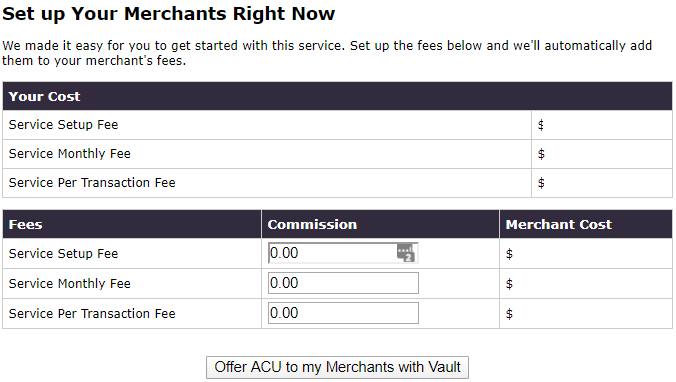Image resolution: width=676 pixels, height=382 pixels.
Task: Click Merchant Cost value for Per Transaction Fee
Action: (509, 314)
